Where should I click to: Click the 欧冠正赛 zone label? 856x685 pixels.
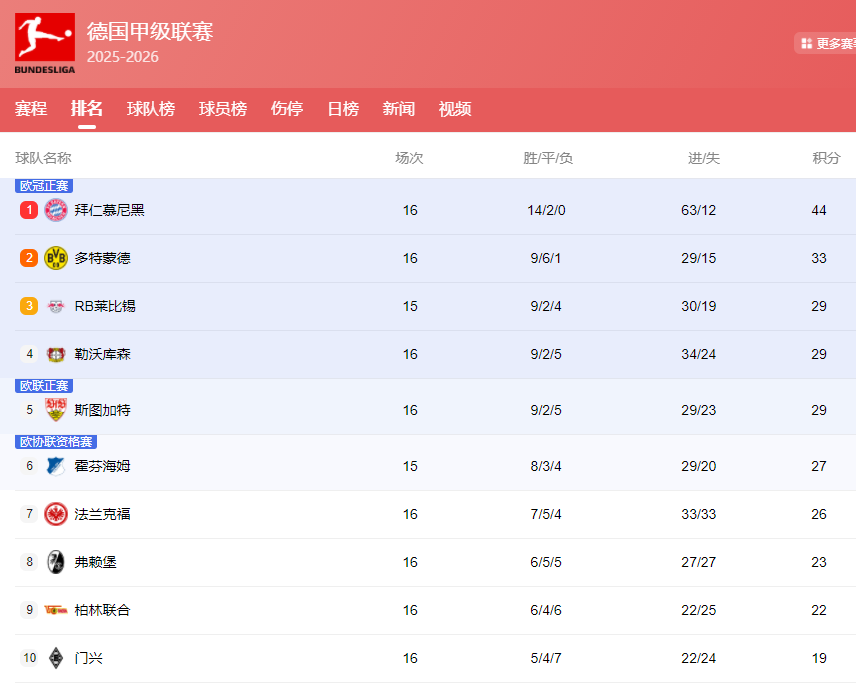44,186
